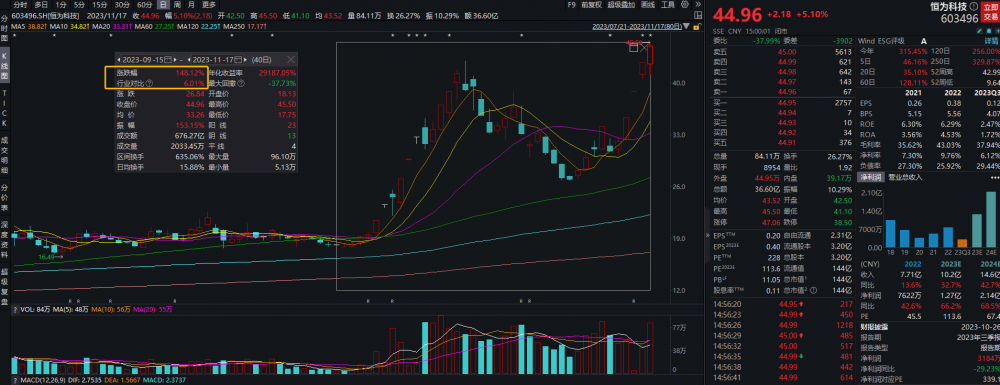Step end date back with the left arrow

(x=189, y=59)
